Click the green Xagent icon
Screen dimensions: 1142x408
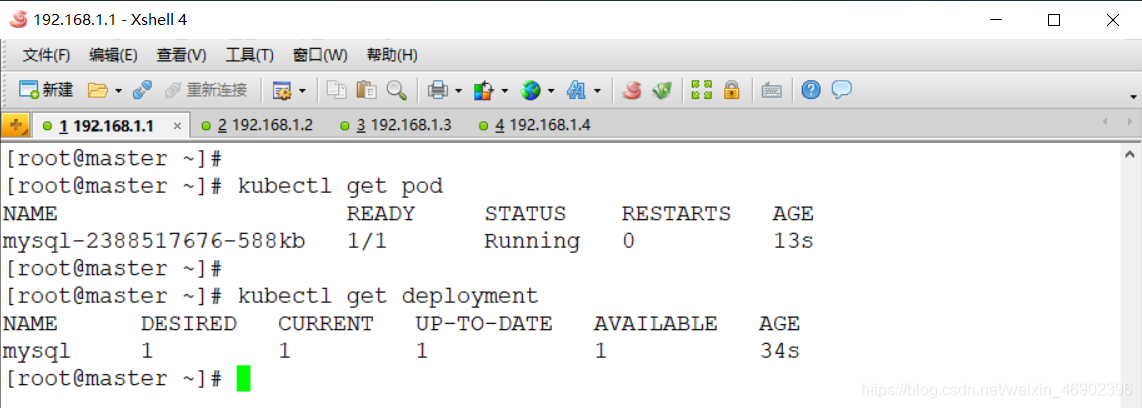(x=661, y=90)
